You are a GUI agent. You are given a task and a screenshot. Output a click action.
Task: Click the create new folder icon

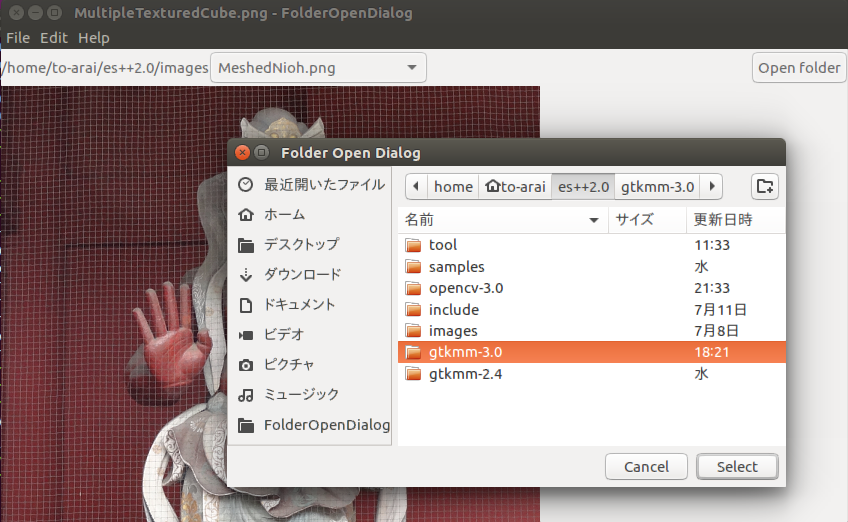pyautogui.click(x=764, y=187)
